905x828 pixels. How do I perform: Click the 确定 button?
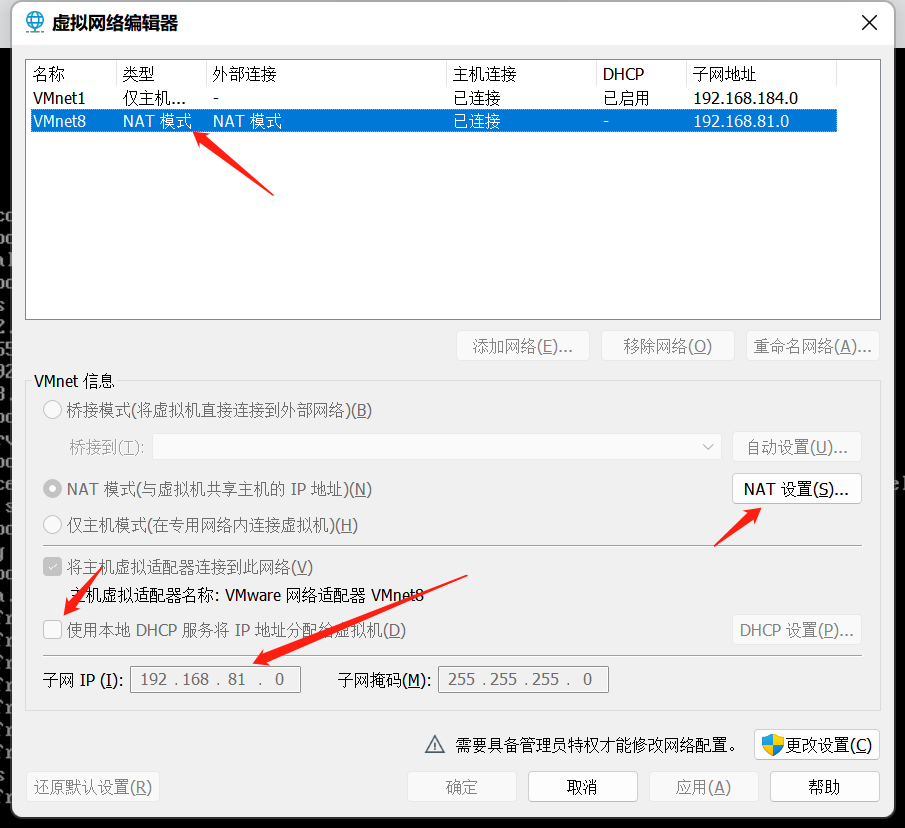click(x=462, y=787)
